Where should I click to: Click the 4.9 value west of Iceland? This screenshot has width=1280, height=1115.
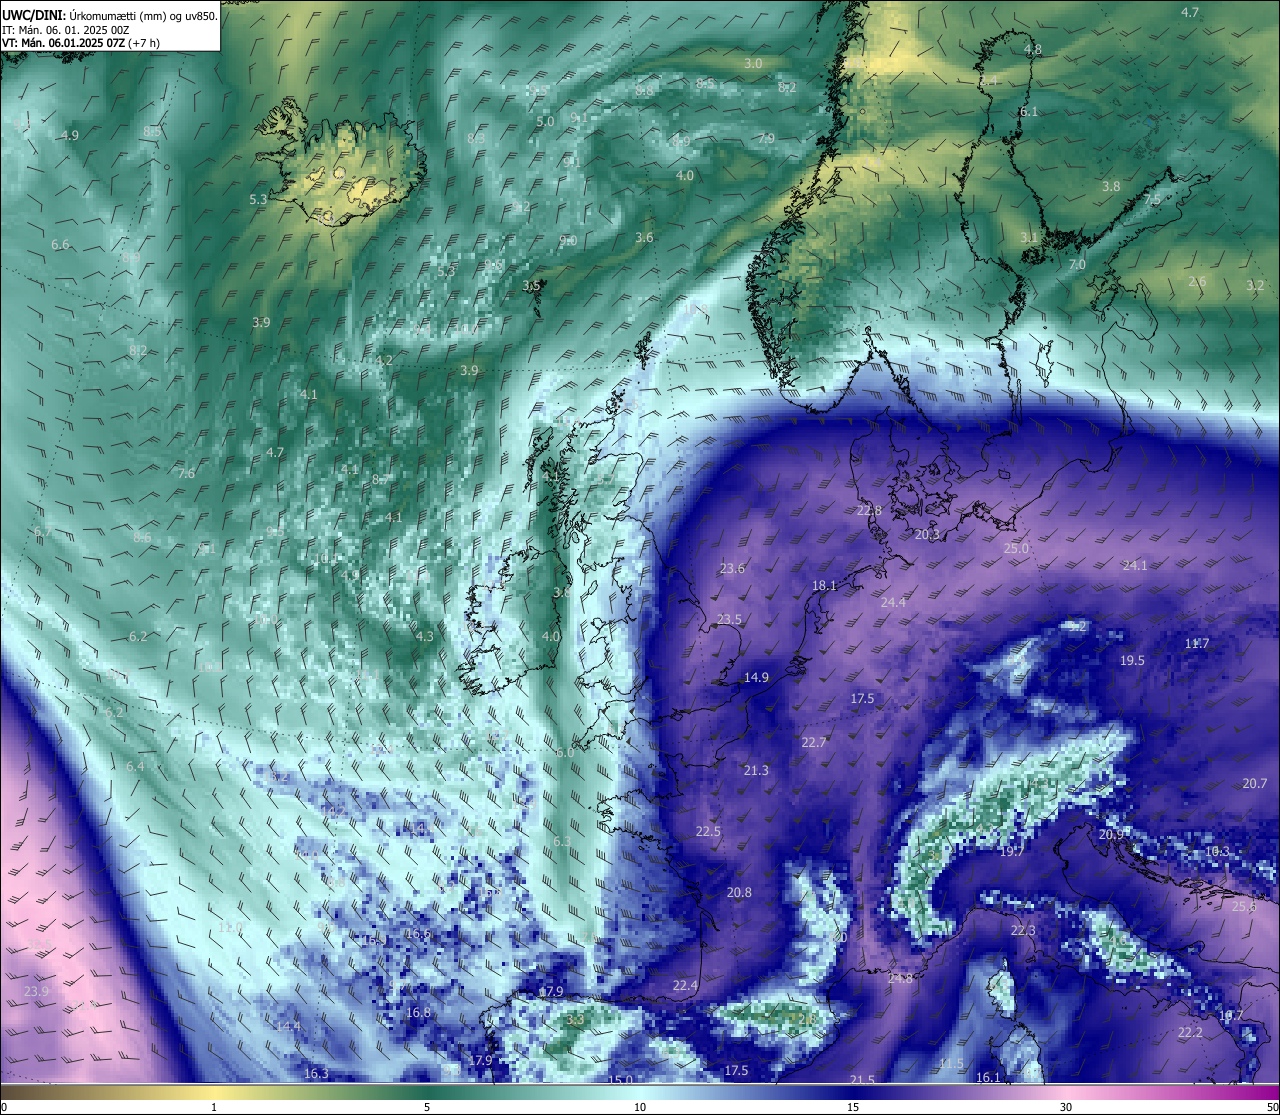tap(69, 135)
